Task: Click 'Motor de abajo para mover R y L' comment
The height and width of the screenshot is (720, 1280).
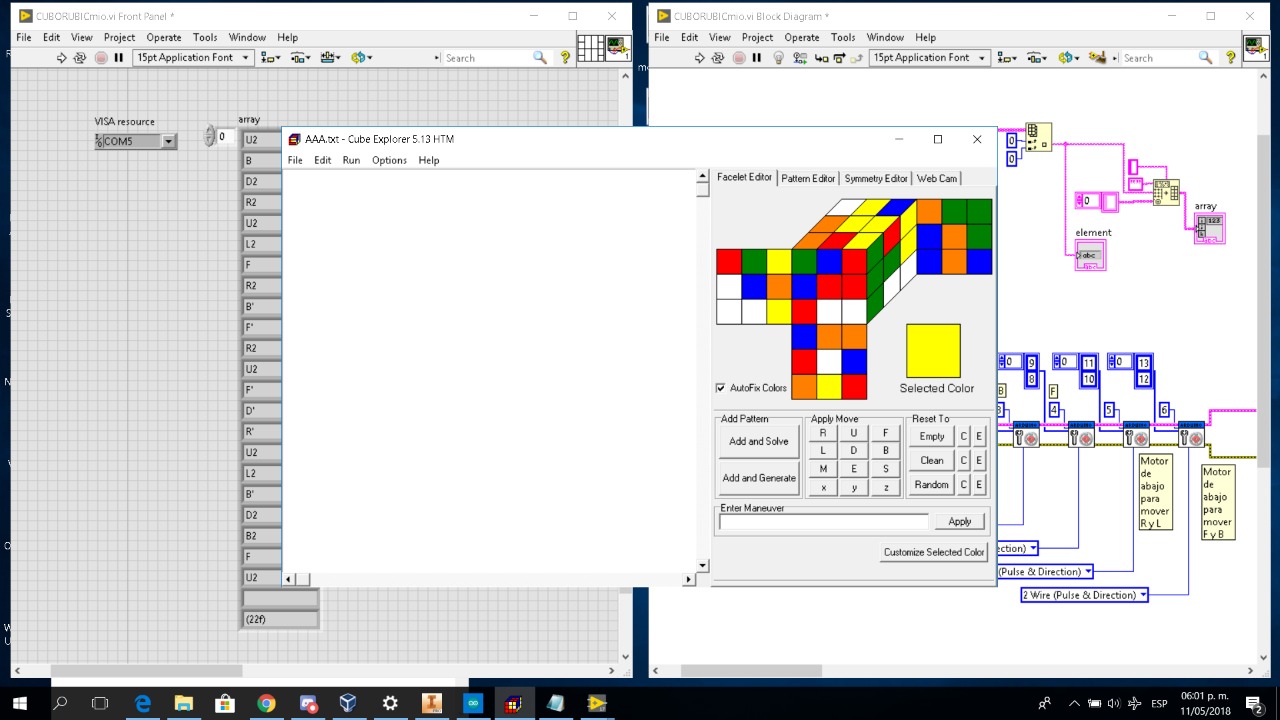Action: [x=1155, y=493]
